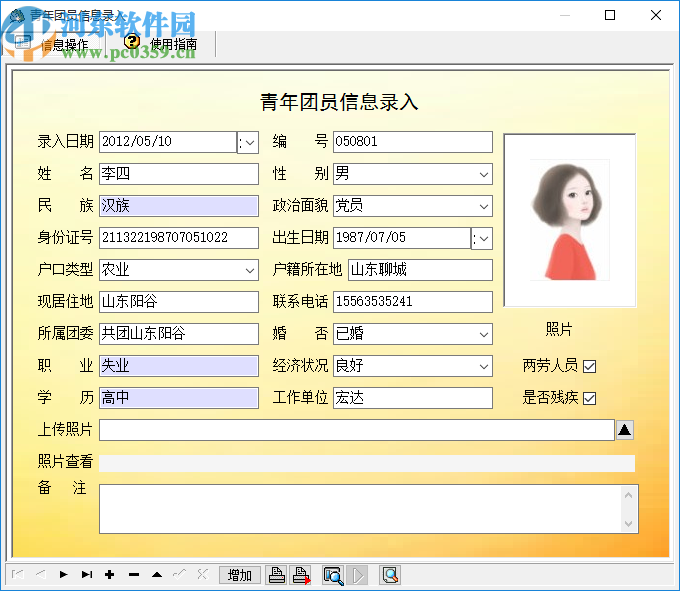Viewport: 680px width, 591px height.
Task: Post edit with the checkmark icon
Action: tap(180, 575)
